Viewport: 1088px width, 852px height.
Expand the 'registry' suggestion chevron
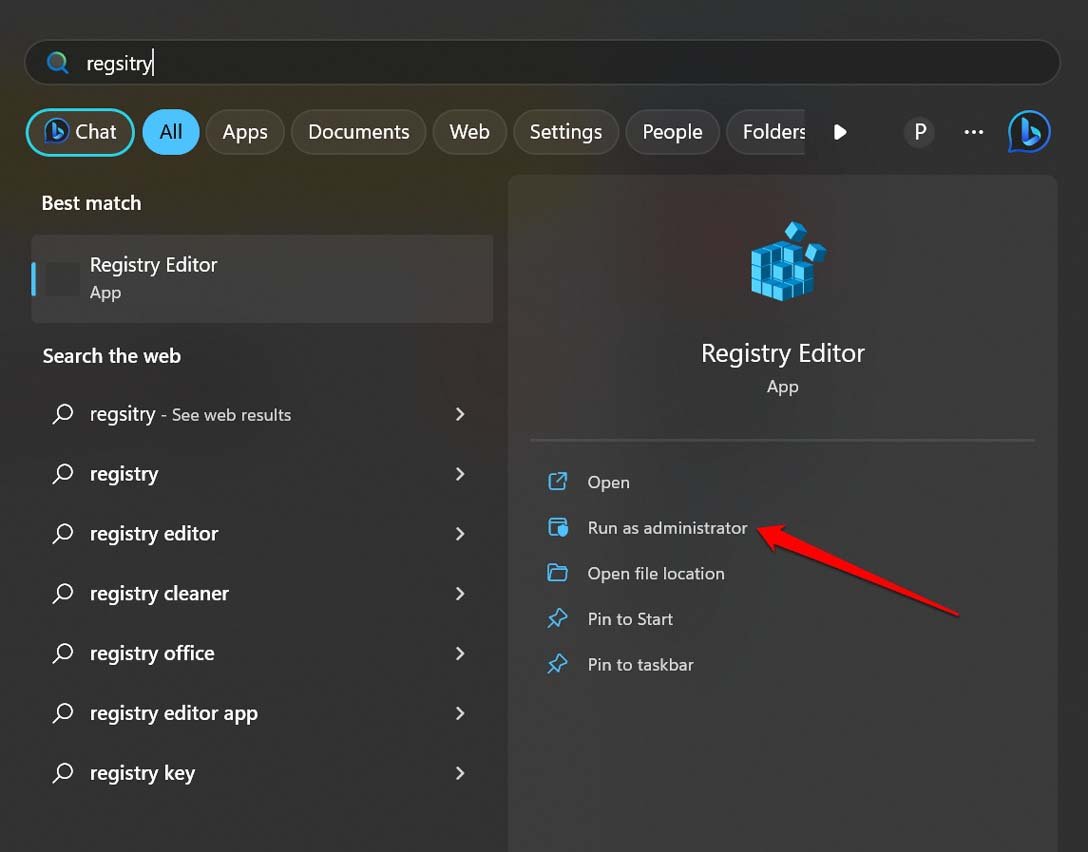[x=460, y=474]
